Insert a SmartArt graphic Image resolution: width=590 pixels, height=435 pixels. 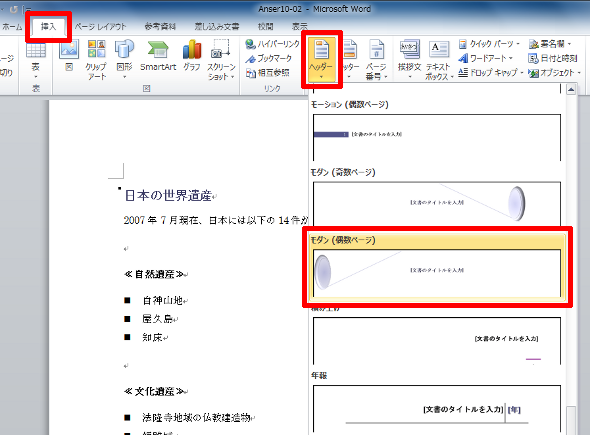tap(158, 56)
